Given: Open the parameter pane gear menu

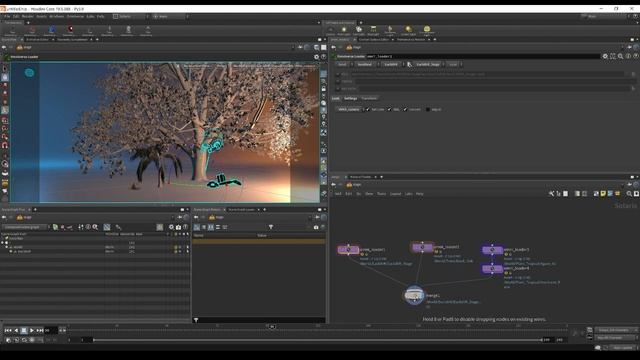Looking at the screenshot, I should (x=605, y=56).
